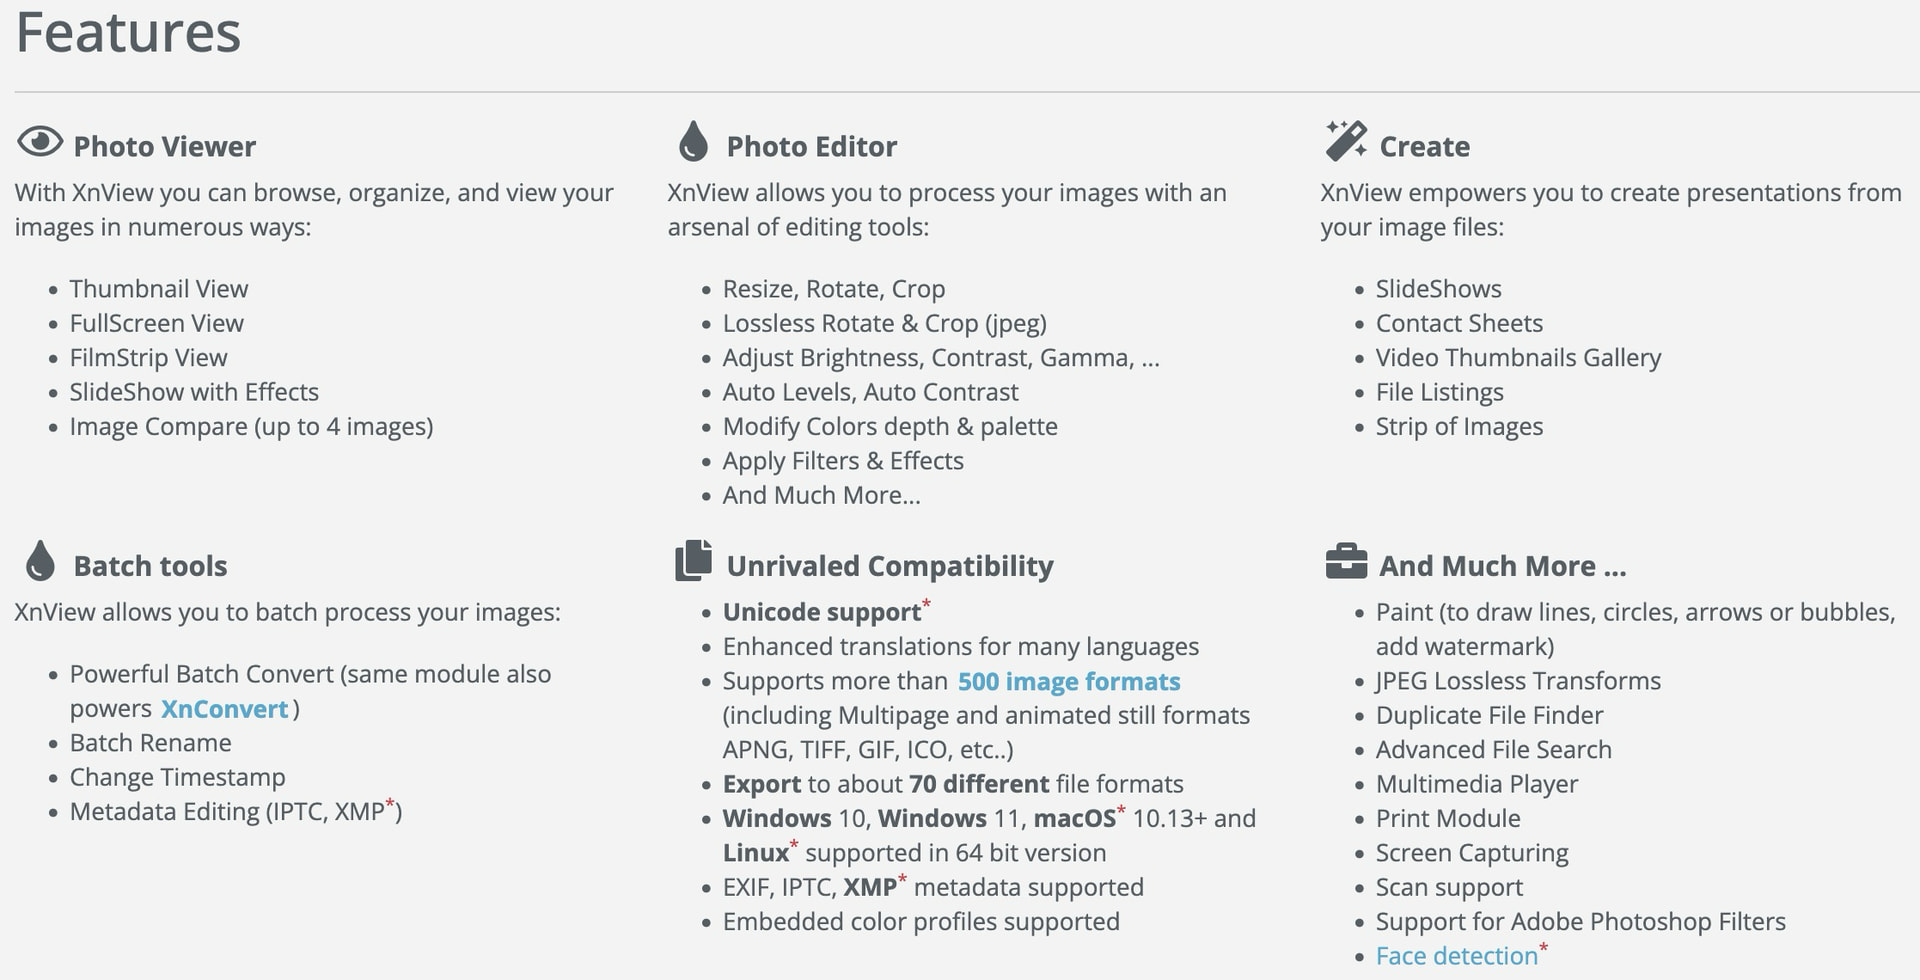Follow the Face detection link
The height and width of the screenshot is (980, 1920).
(x=1456, y=956)
